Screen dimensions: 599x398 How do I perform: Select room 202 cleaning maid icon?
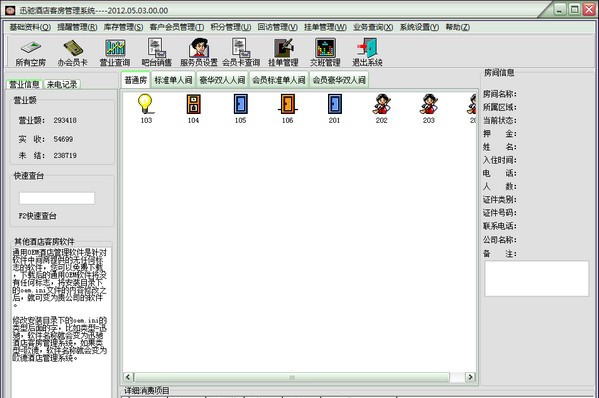(381, 104)
